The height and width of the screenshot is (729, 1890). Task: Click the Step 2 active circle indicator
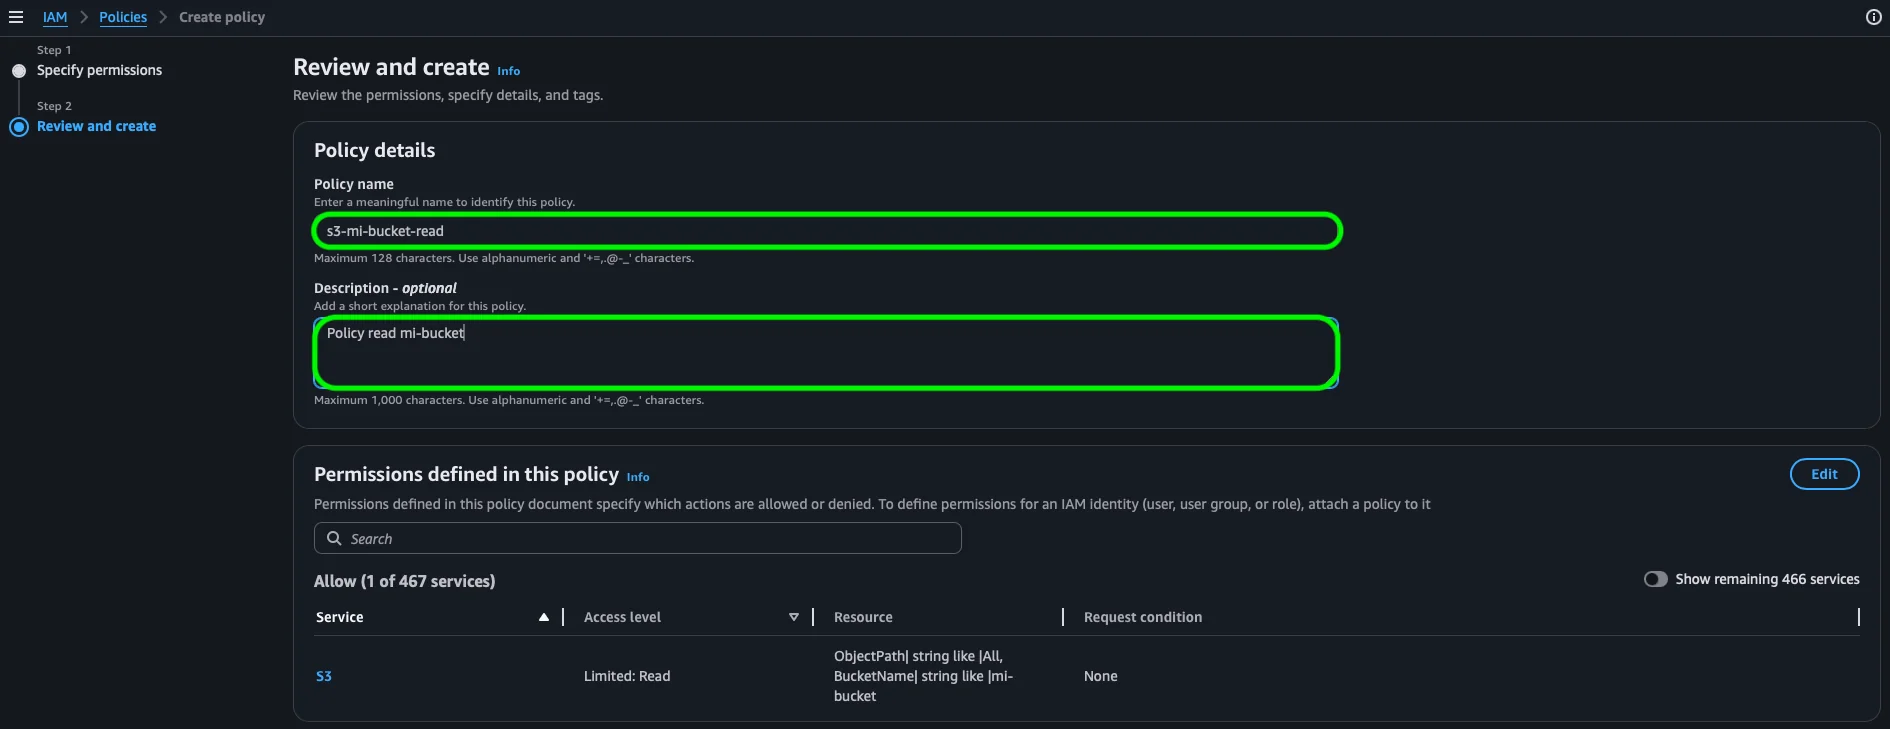pyautogui.click(x=19, y=127)
